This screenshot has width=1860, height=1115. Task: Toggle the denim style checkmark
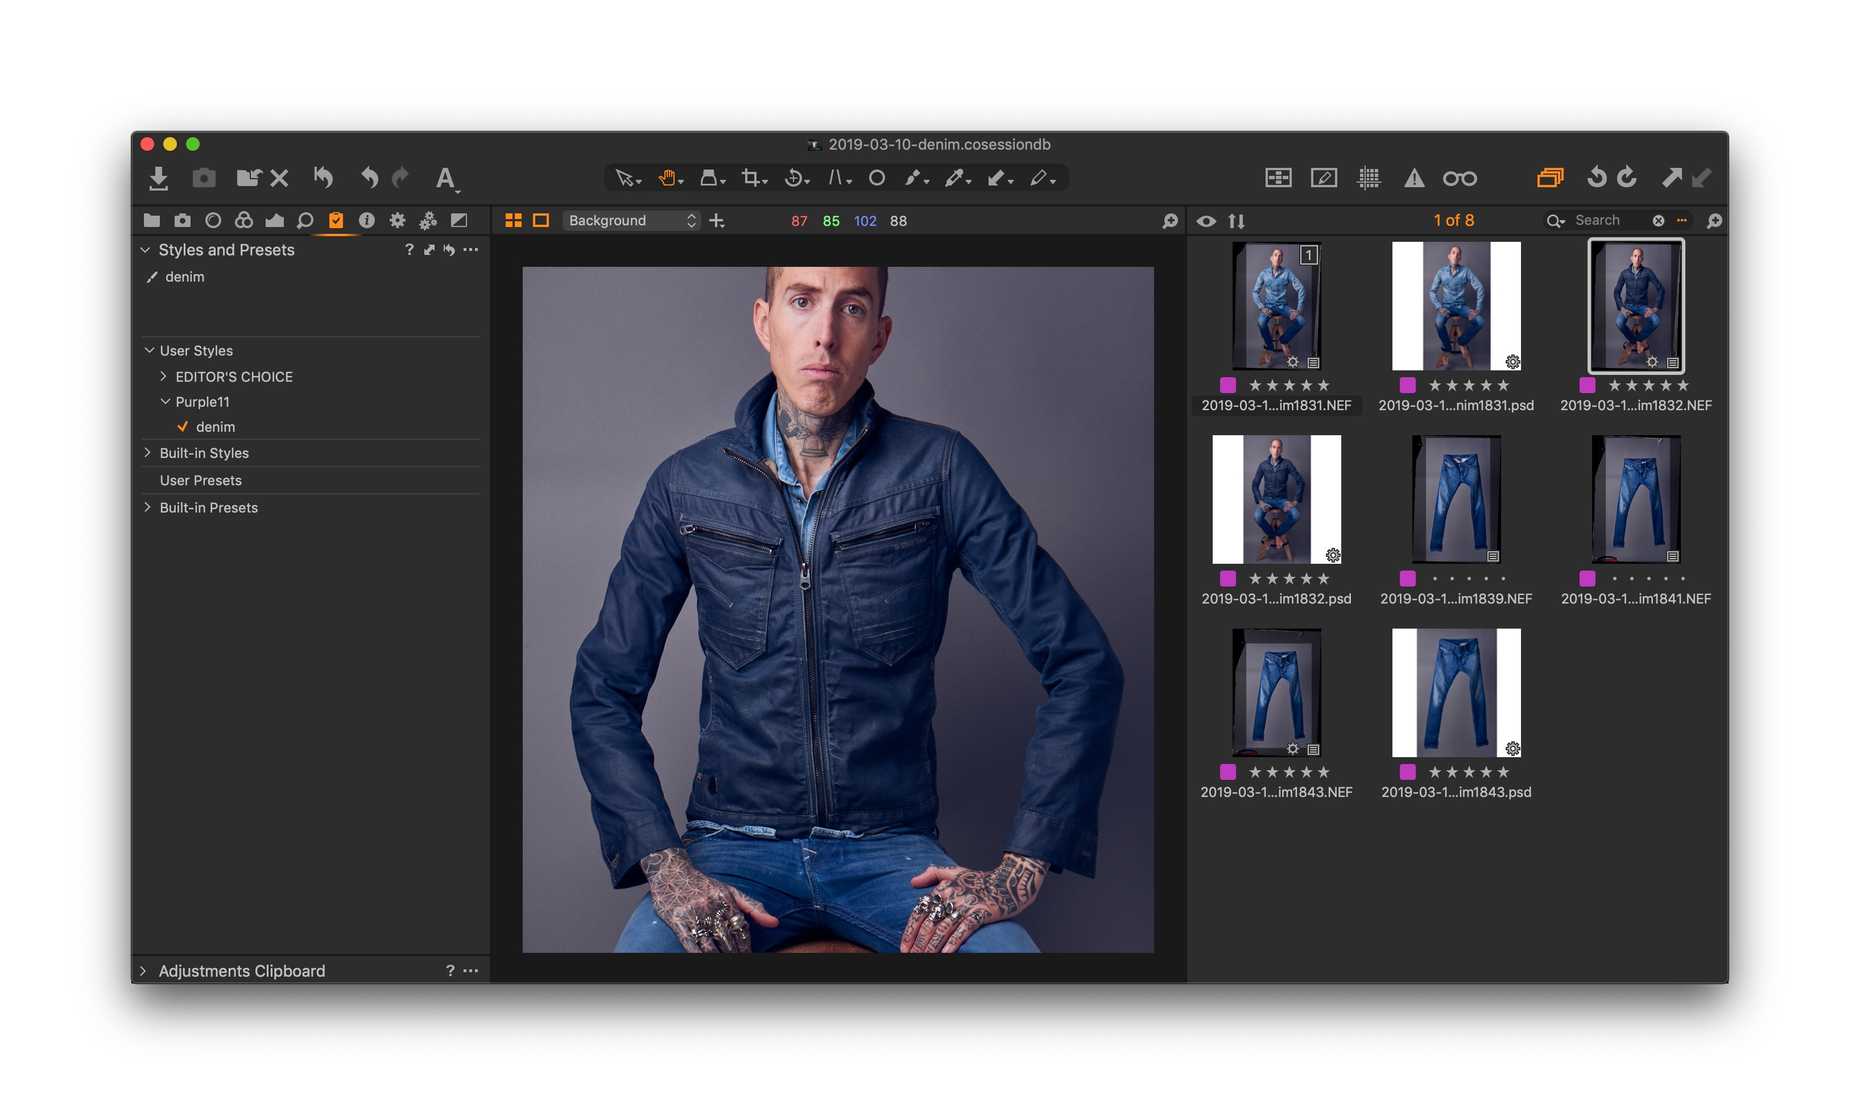[x=183, y=427]
